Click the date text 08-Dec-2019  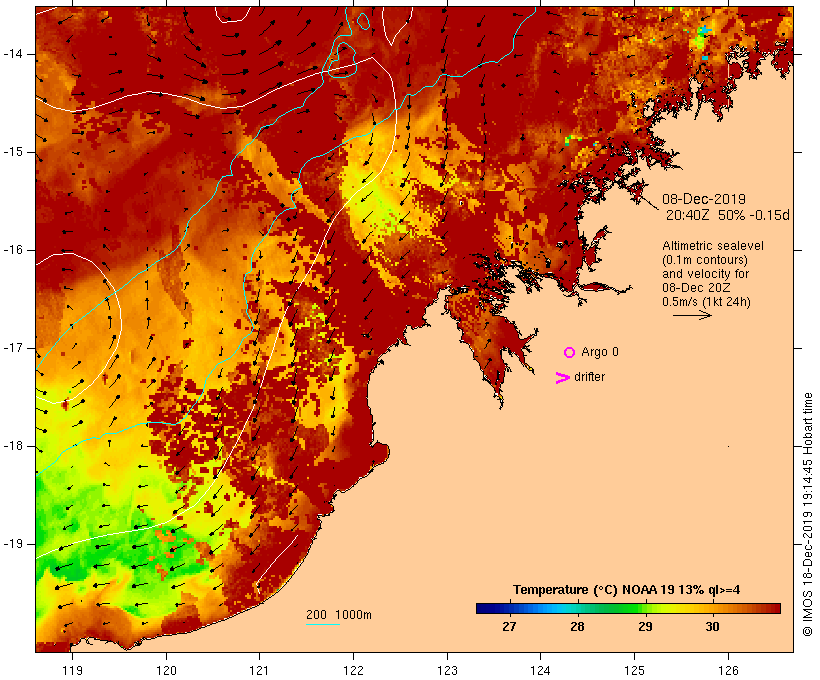pos(704,199)
